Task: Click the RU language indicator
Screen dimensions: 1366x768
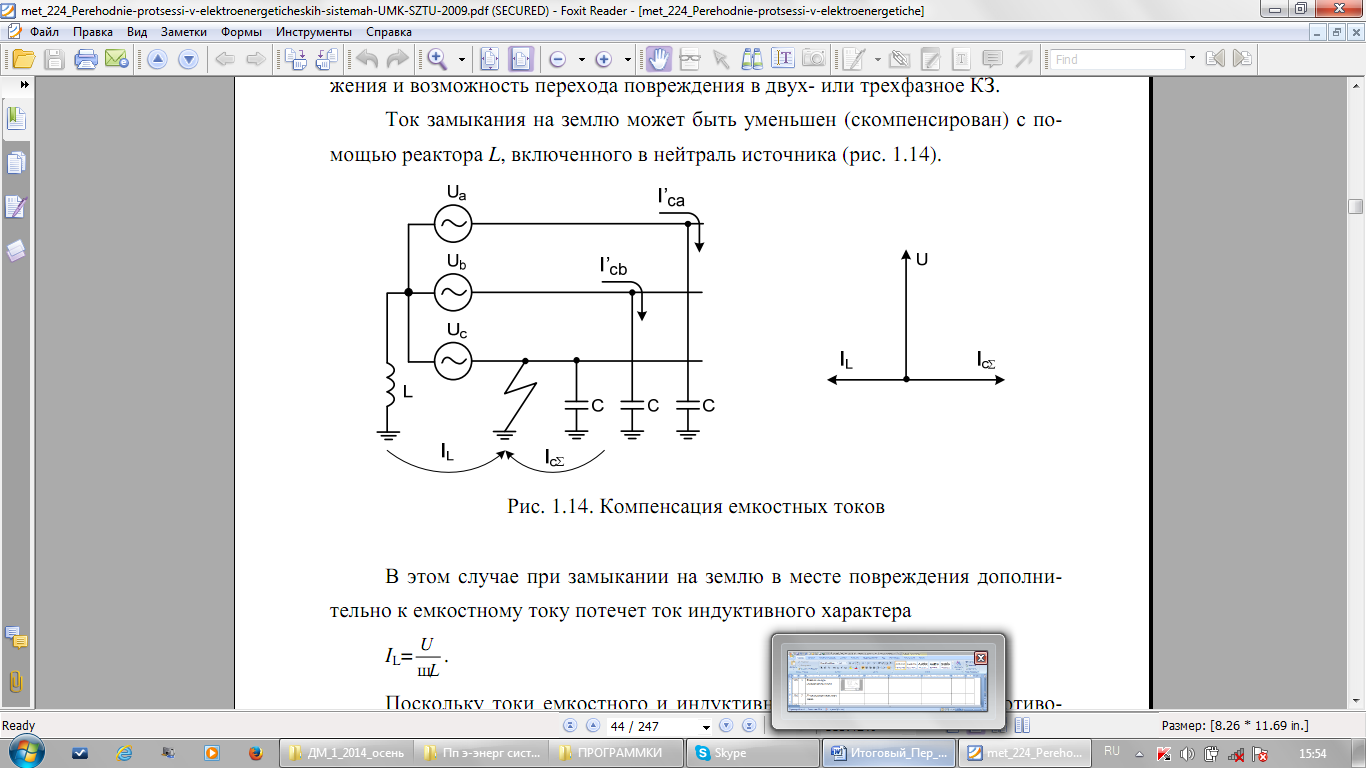Action: 1112,751
